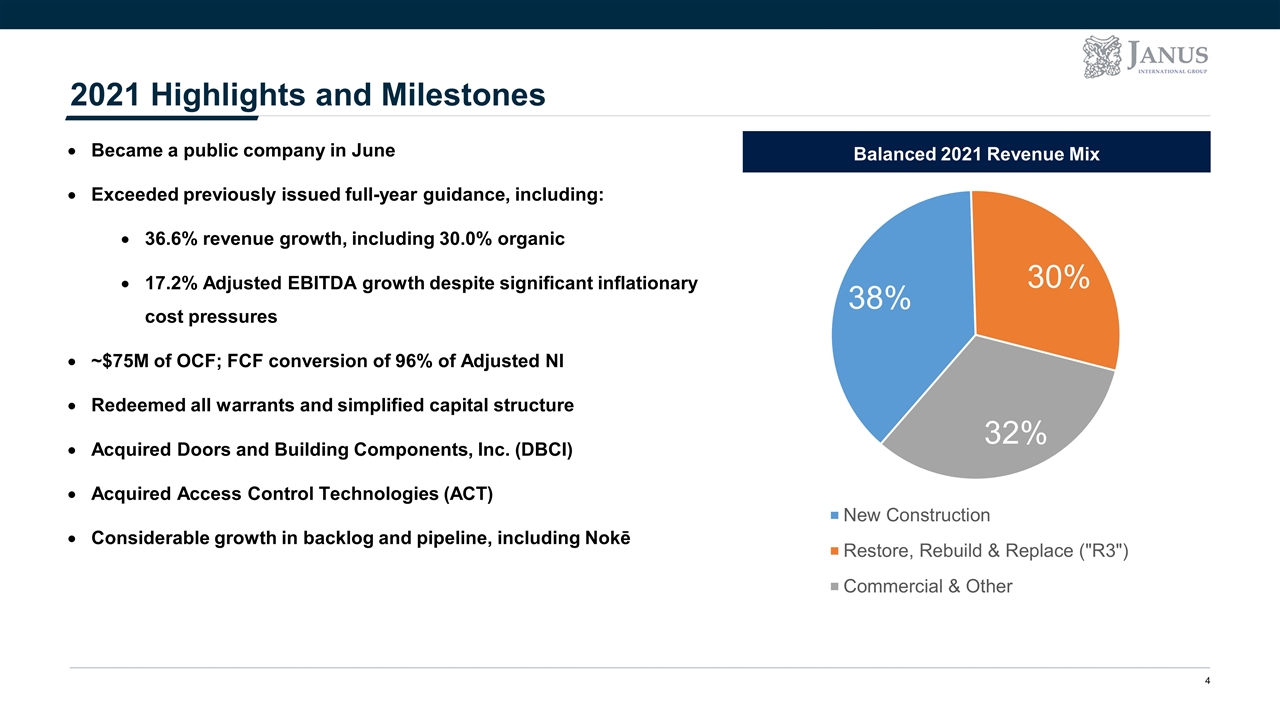Select the gray Commercial & Other legend marker

click(x=835, y=587)
